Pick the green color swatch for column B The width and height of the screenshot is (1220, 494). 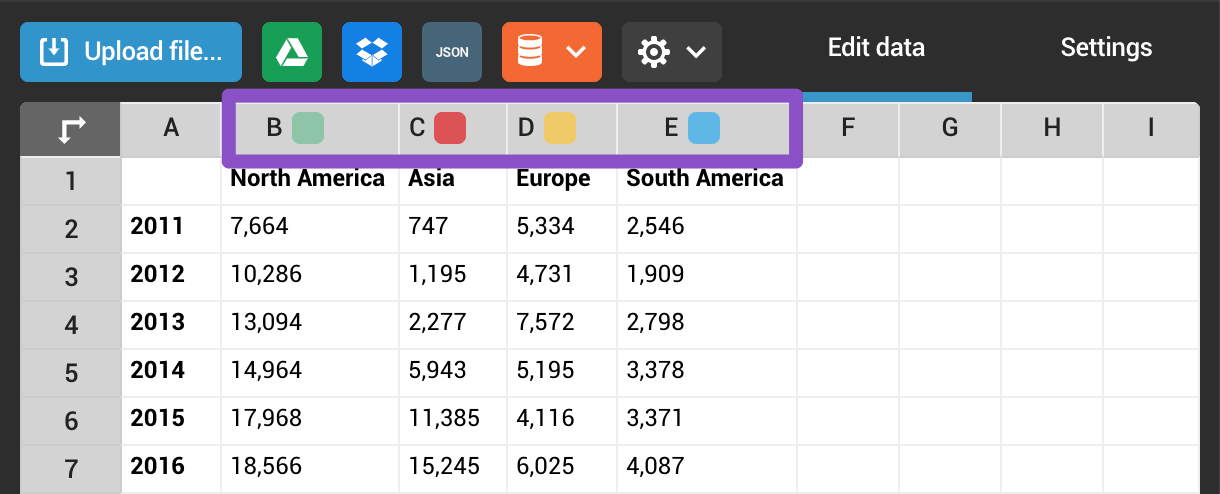pyautogui.click(x=308, y=128)
